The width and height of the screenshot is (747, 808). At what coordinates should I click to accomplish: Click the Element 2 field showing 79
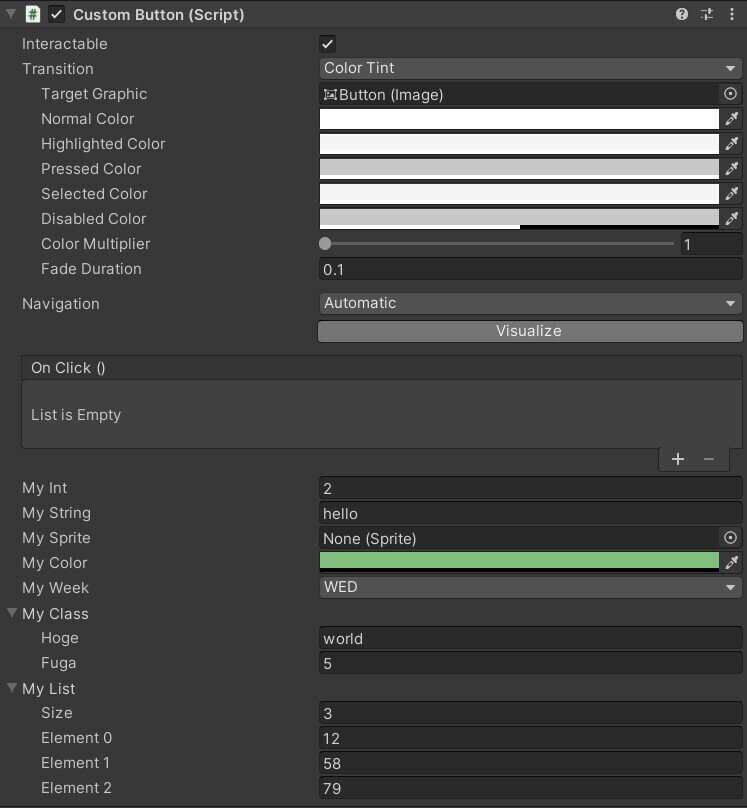(531, 788)
